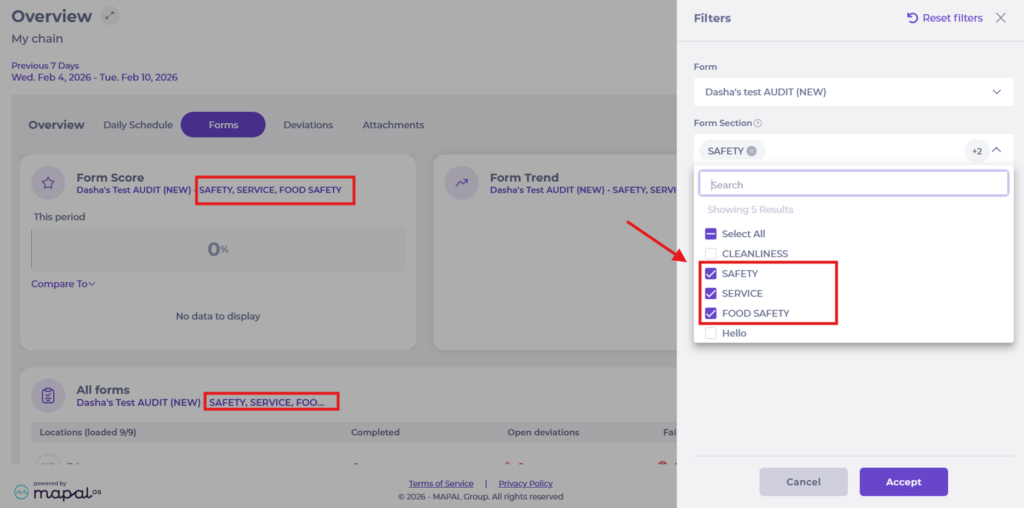
Task: Close the Filters panel with X icon
Action: (1000, 18)
